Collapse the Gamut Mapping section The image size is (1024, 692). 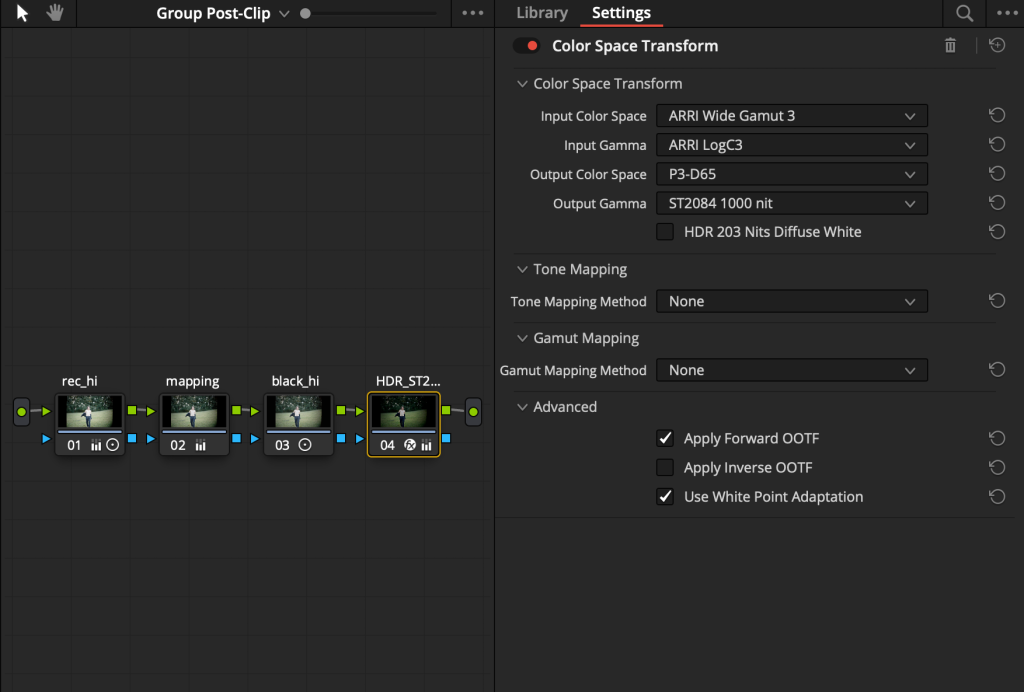click(x=522, y=338)
